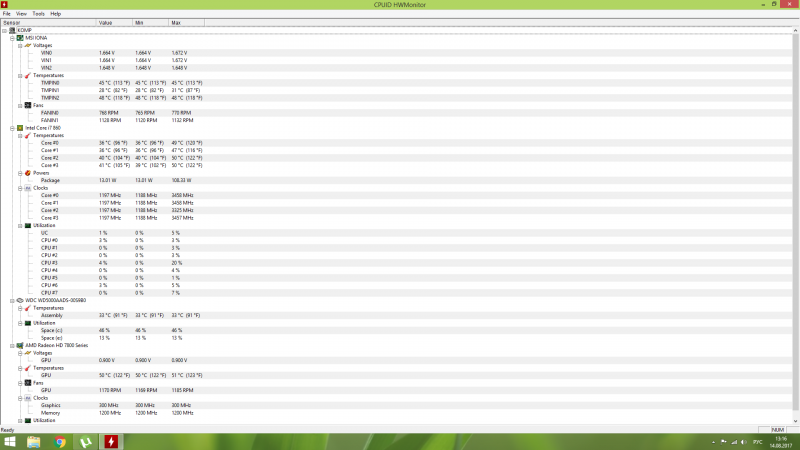800x450 pixels.
Task: Open the Help menu
Action: pyautogui.click(x=56, y=14)
